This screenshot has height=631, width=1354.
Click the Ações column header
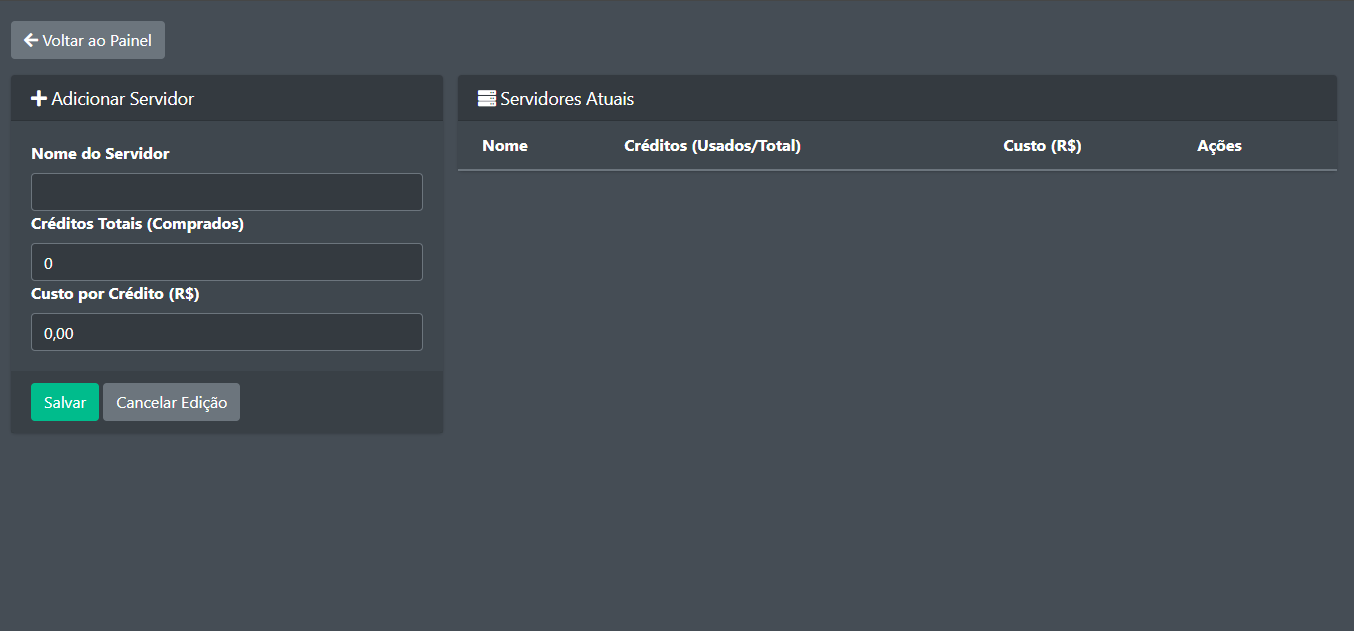pos(1219,146)
